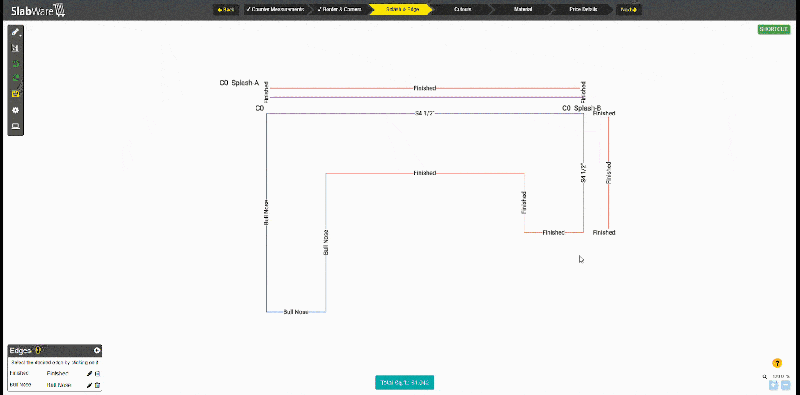Click the measurement tool icon below pencil
Viewport: 800px width, 395px height.
coord(15,47)
